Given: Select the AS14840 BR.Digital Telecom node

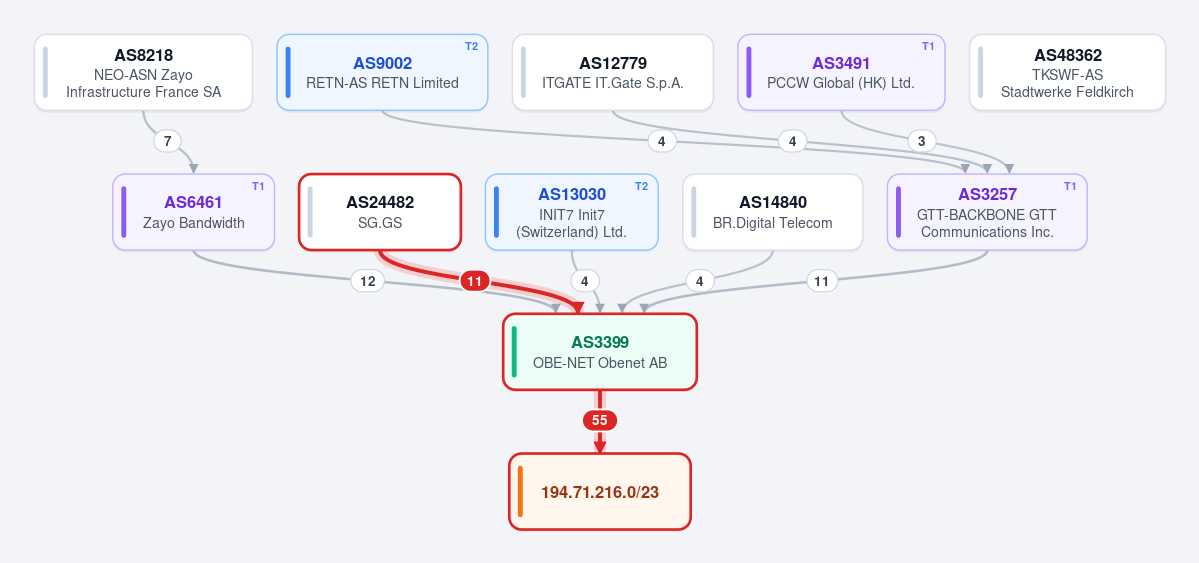Looking at the screenshot, I should 772,212.
